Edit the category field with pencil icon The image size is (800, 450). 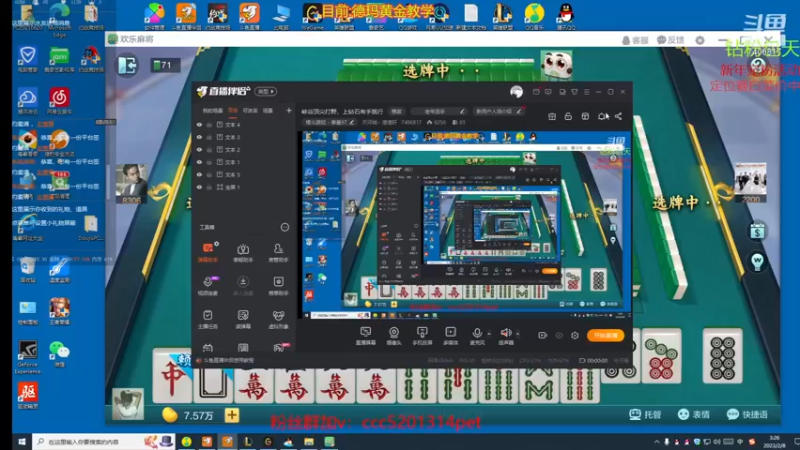click(x=439, y=111)
